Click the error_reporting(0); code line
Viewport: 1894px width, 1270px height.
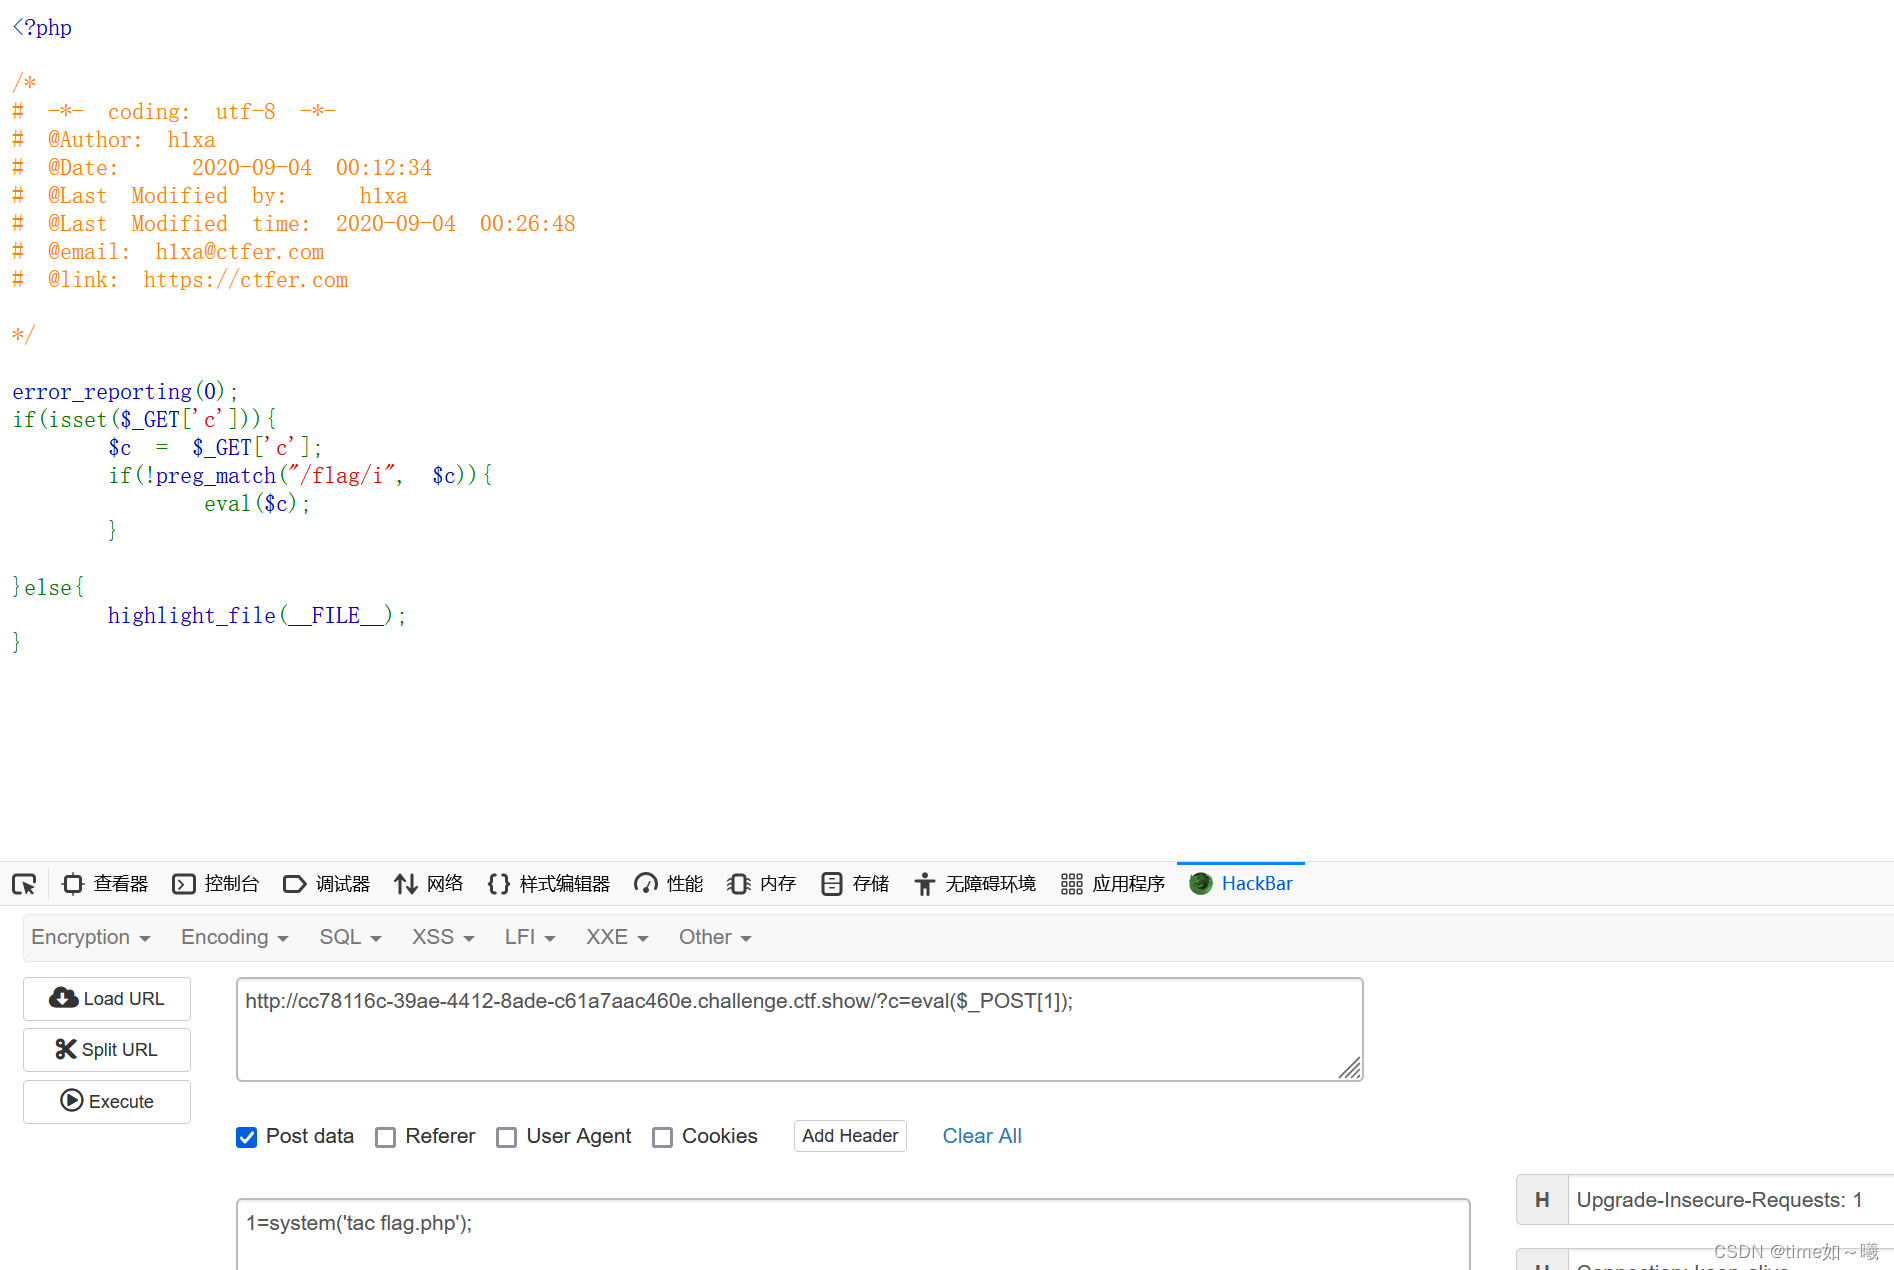click(x=125, y=392)
